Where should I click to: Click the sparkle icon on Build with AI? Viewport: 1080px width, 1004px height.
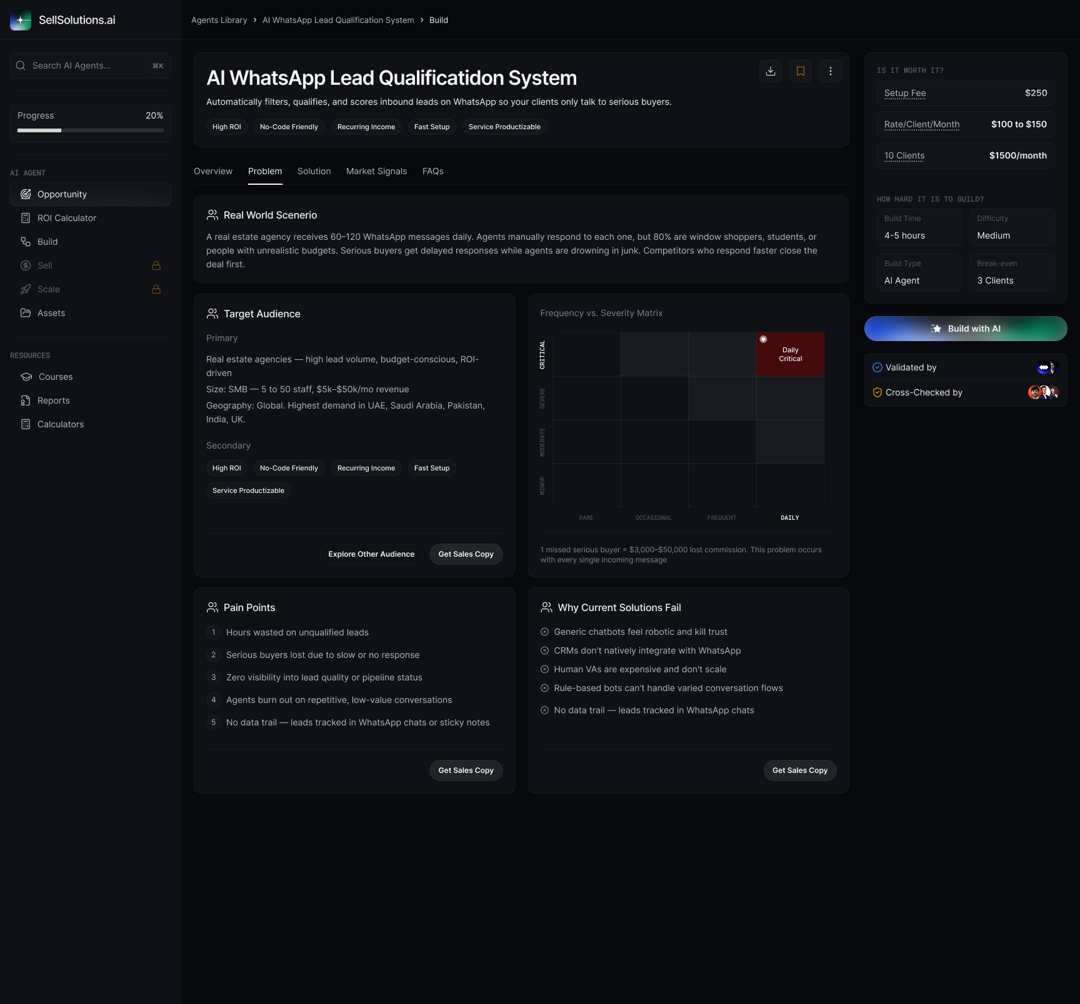936,328
